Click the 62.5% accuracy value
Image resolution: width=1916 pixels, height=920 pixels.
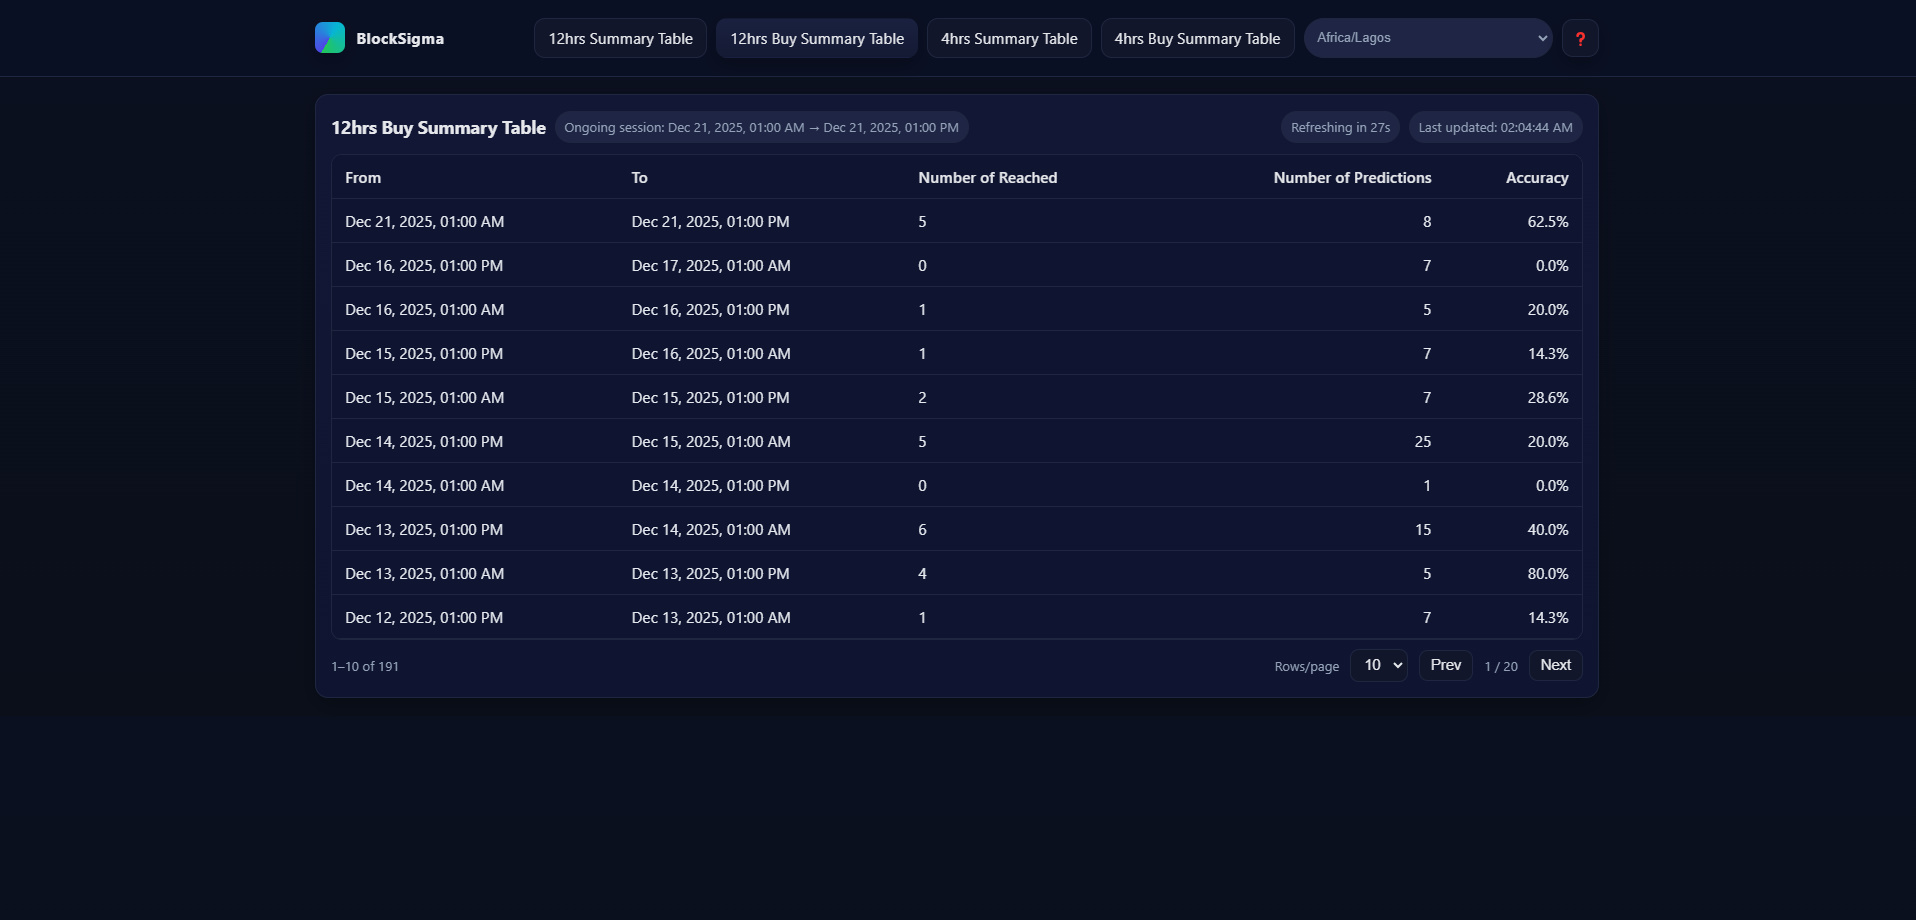pos(1547,221)
